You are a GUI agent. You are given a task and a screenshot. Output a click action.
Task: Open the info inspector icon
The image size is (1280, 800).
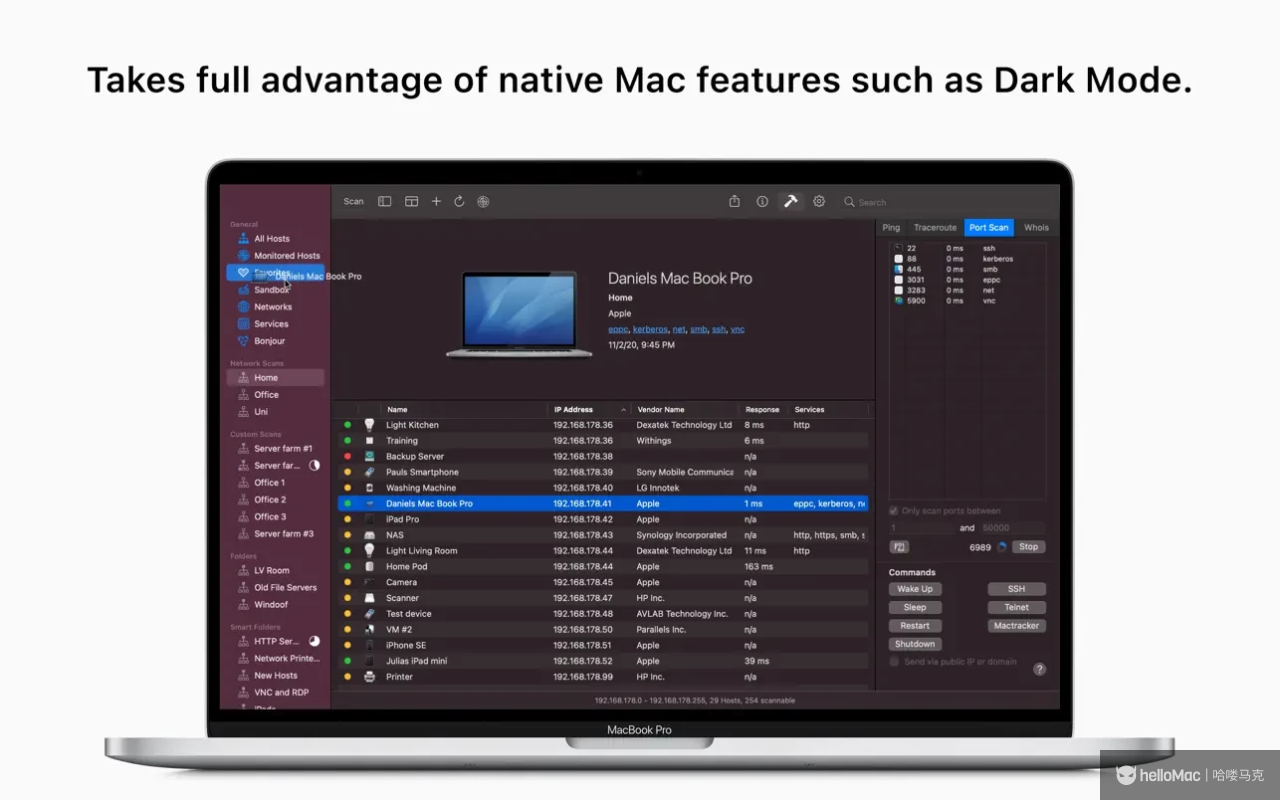[762, 201]
